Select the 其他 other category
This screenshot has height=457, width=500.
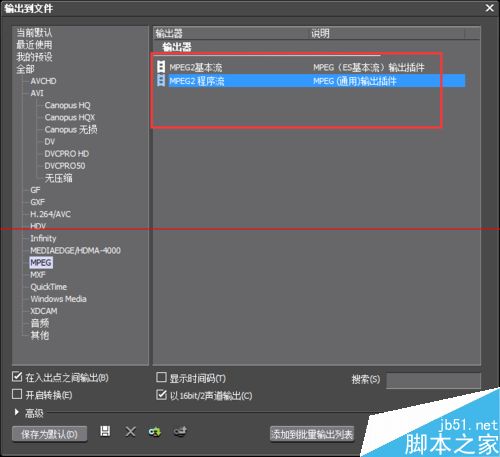(x=40, y=335)
